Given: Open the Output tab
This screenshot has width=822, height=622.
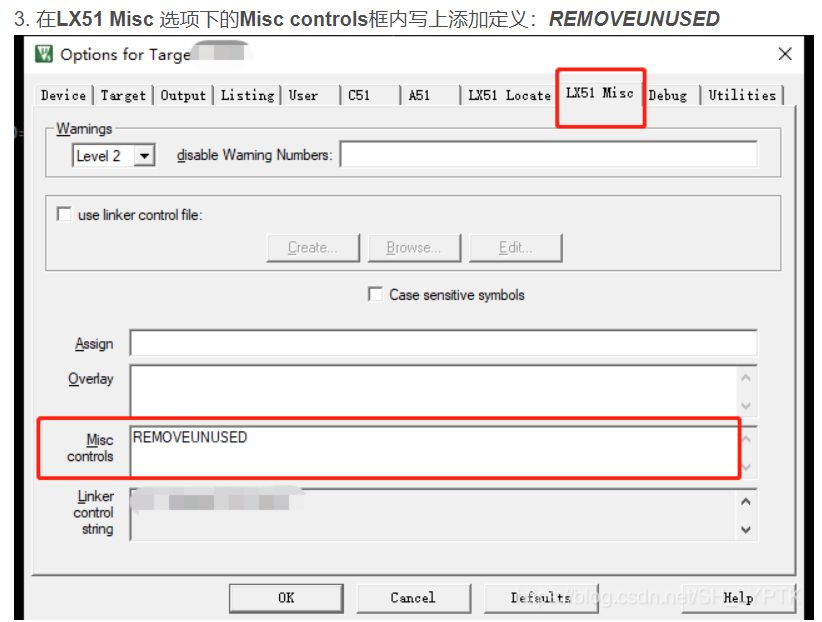Looking at the screenshot, I should 183,95.
